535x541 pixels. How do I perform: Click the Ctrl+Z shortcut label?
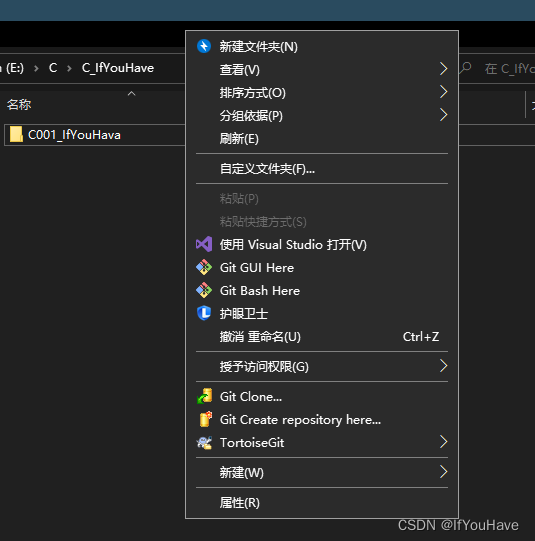tap(421, 337)
